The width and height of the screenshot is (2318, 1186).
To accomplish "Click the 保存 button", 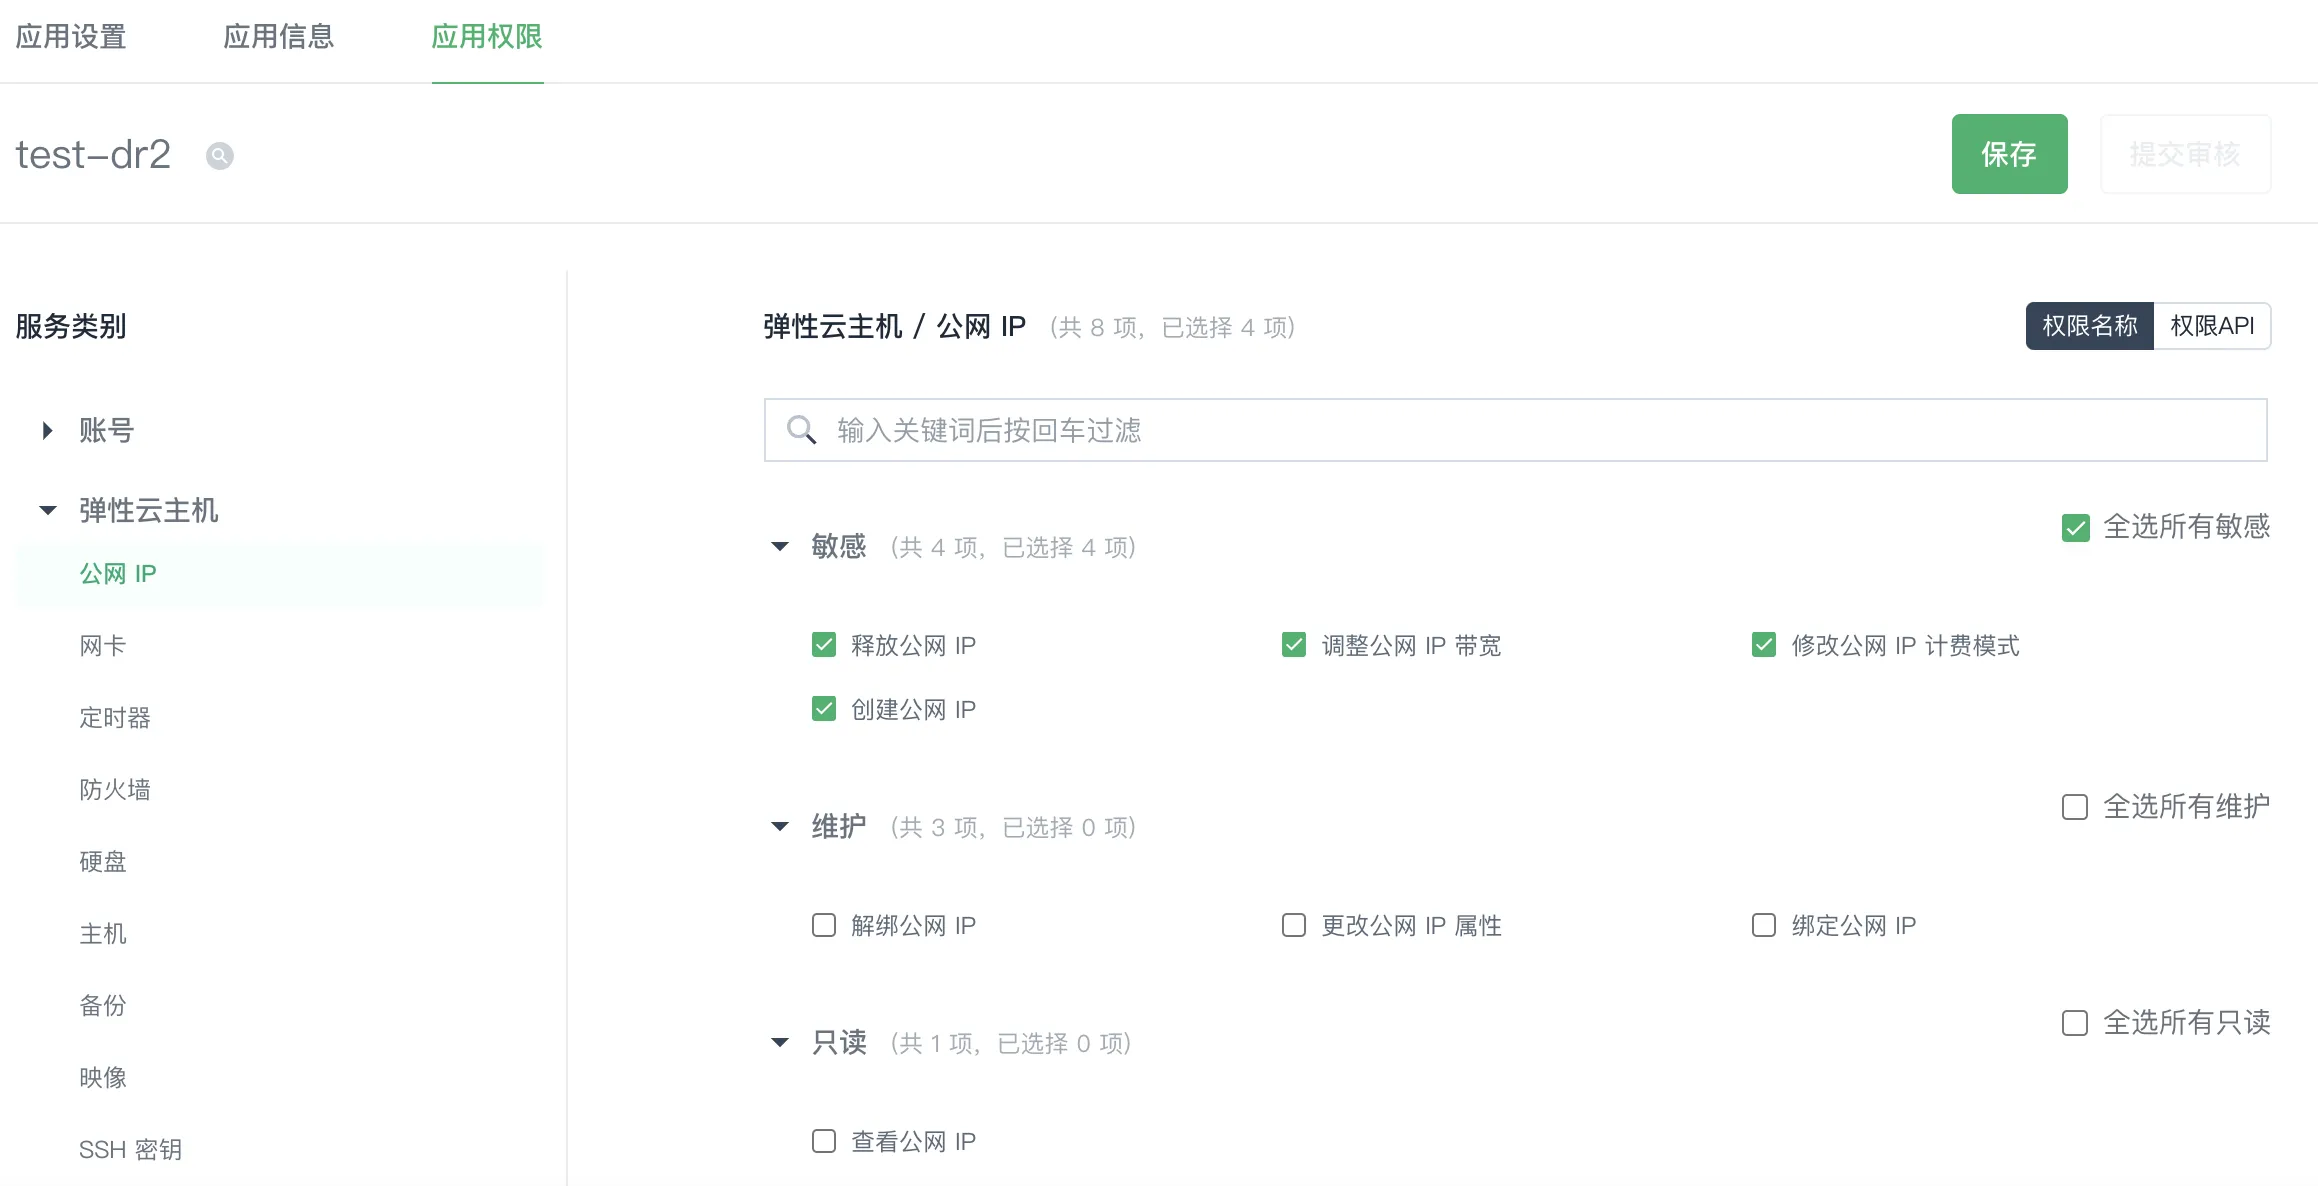I will tap(2009, 154).
